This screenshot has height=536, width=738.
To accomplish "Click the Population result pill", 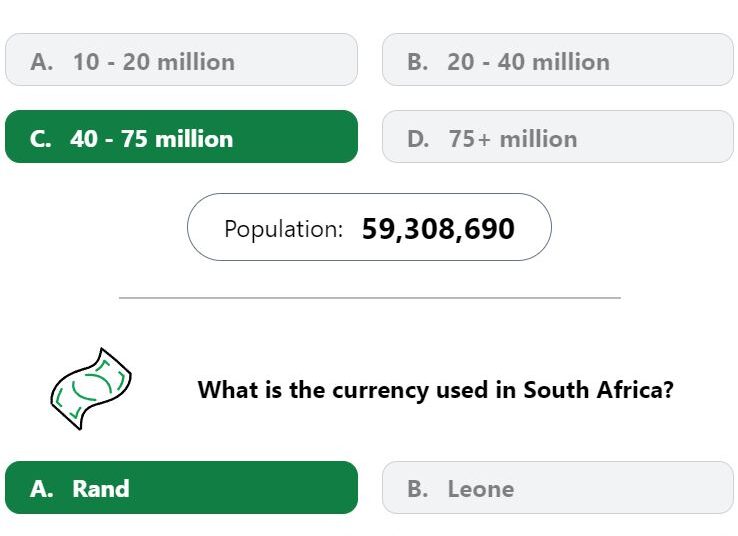I will (369, 227).
